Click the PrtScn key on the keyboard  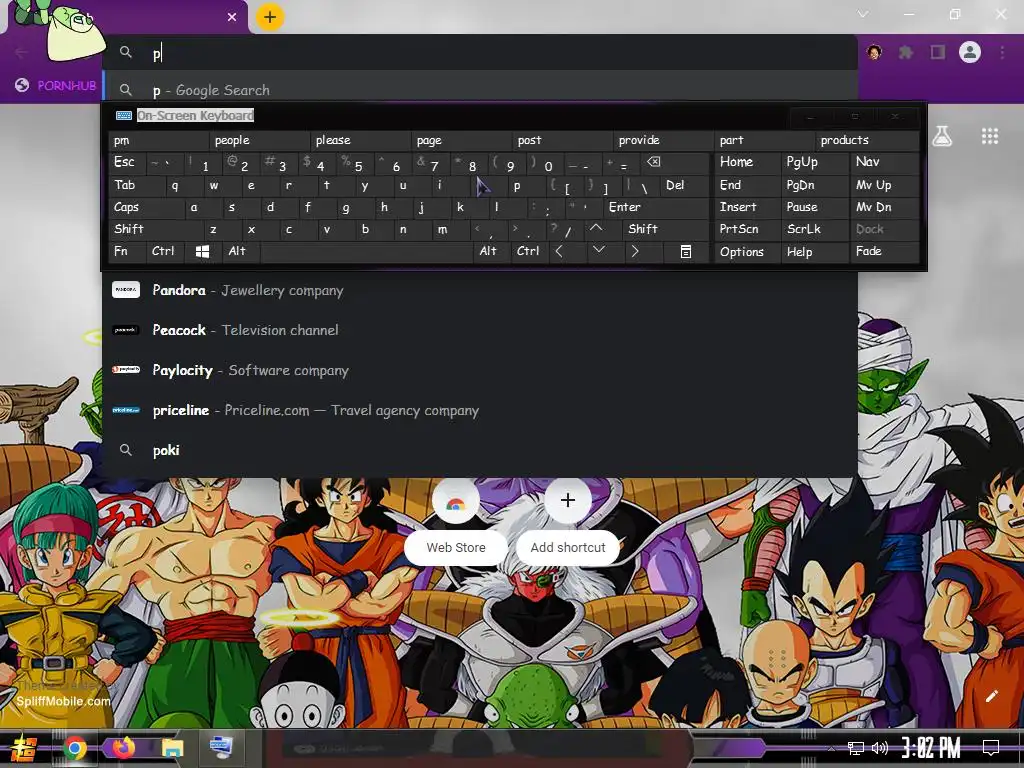(x=747, y=229)
